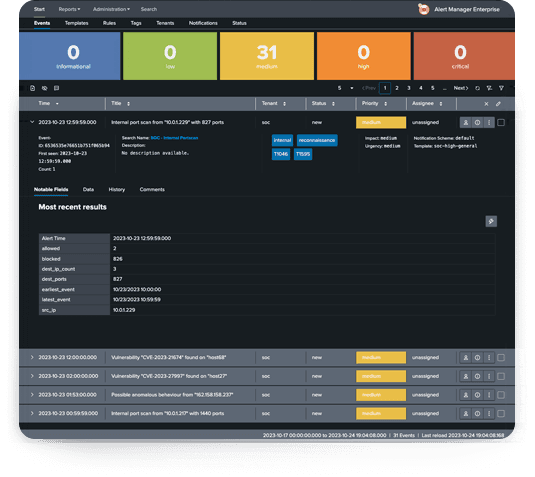Expand the 00:59:59 port scan event row

coord(32,413)
